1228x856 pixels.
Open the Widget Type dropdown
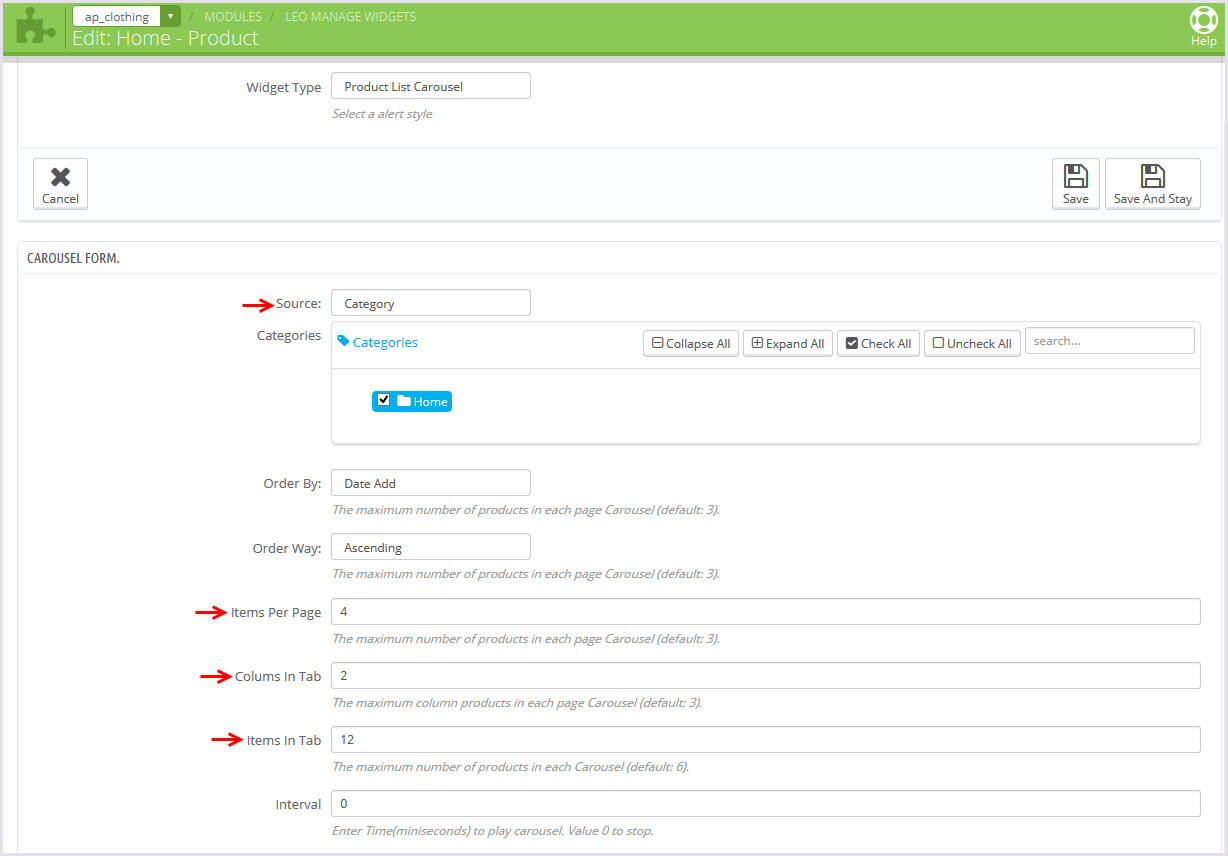tap(430, 87)
